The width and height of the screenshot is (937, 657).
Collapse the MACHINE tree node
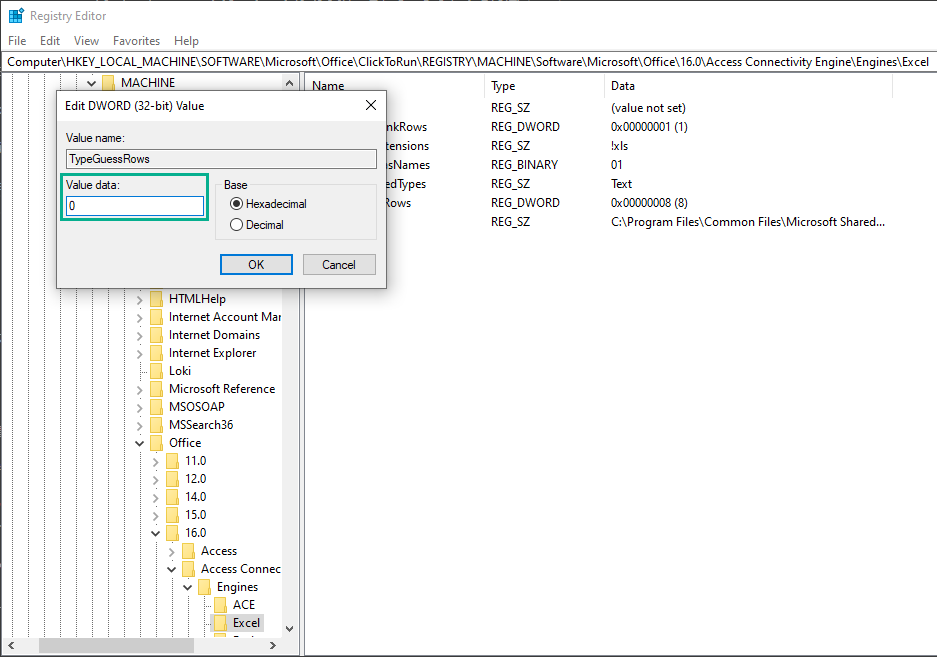click(x=90, y=81)
